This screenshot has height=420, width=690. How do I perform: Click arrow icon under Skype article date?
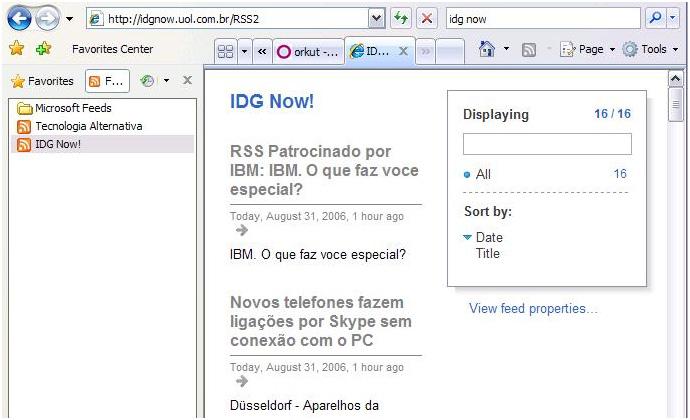242,381
